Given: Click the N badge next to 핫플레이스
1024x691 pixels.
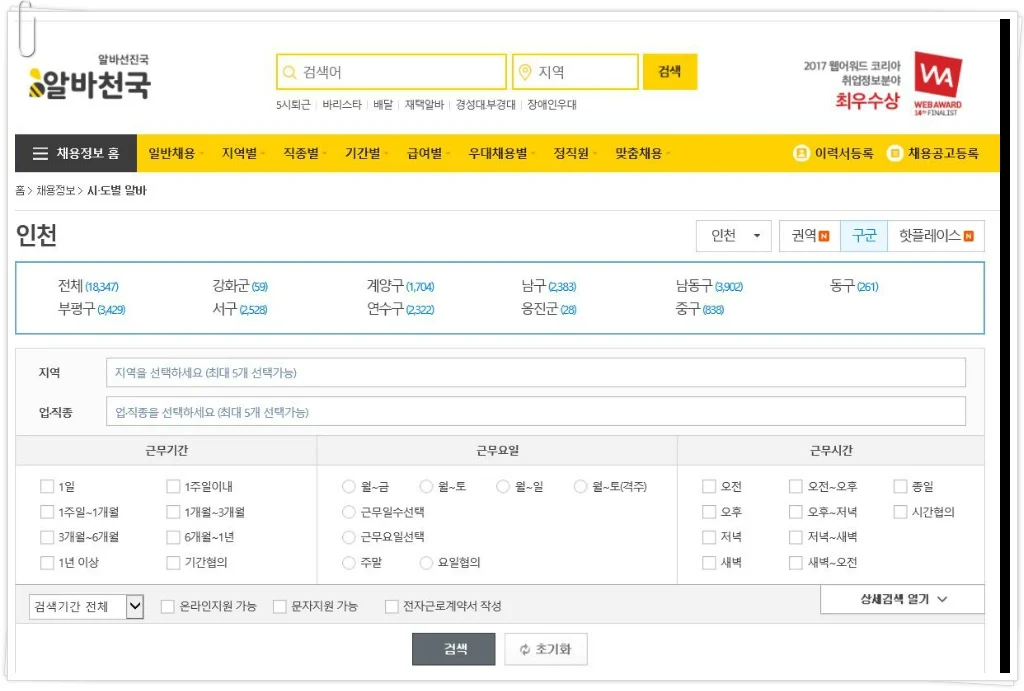Looking at the screenshot, I should tap(968, 236).
